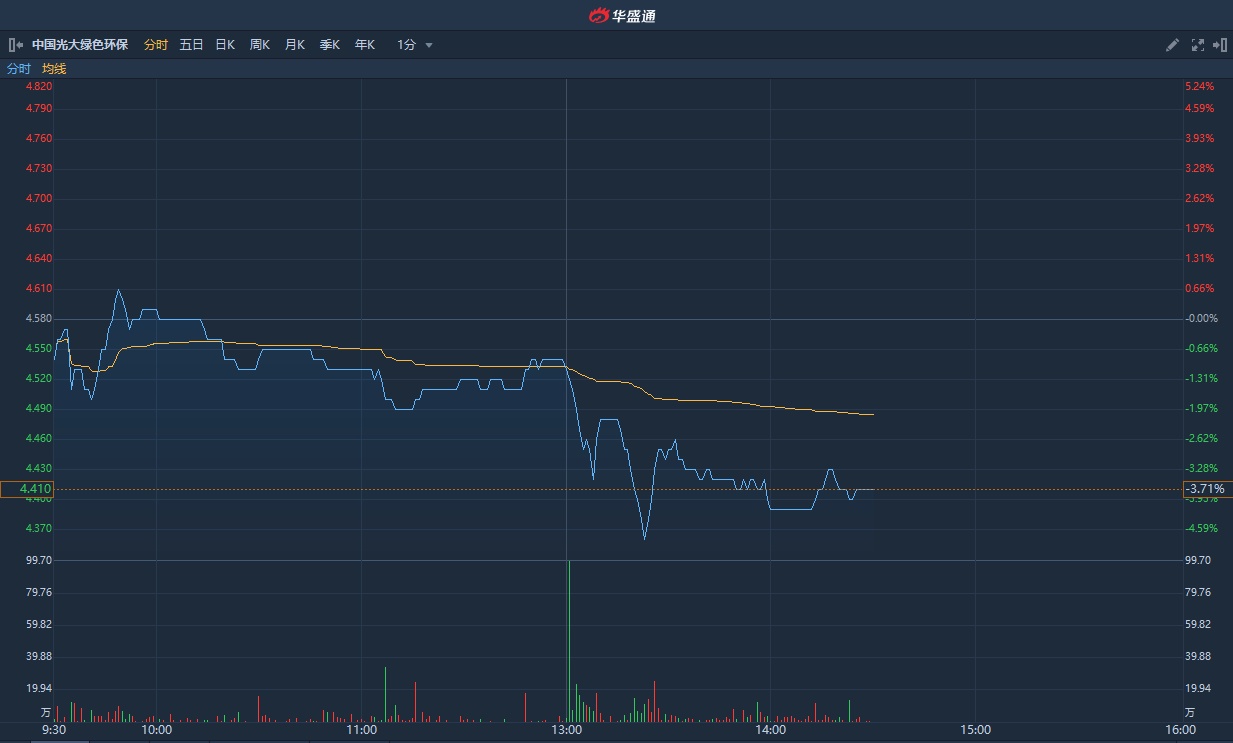Enter fullscreen chart view

coord(1197,45)
